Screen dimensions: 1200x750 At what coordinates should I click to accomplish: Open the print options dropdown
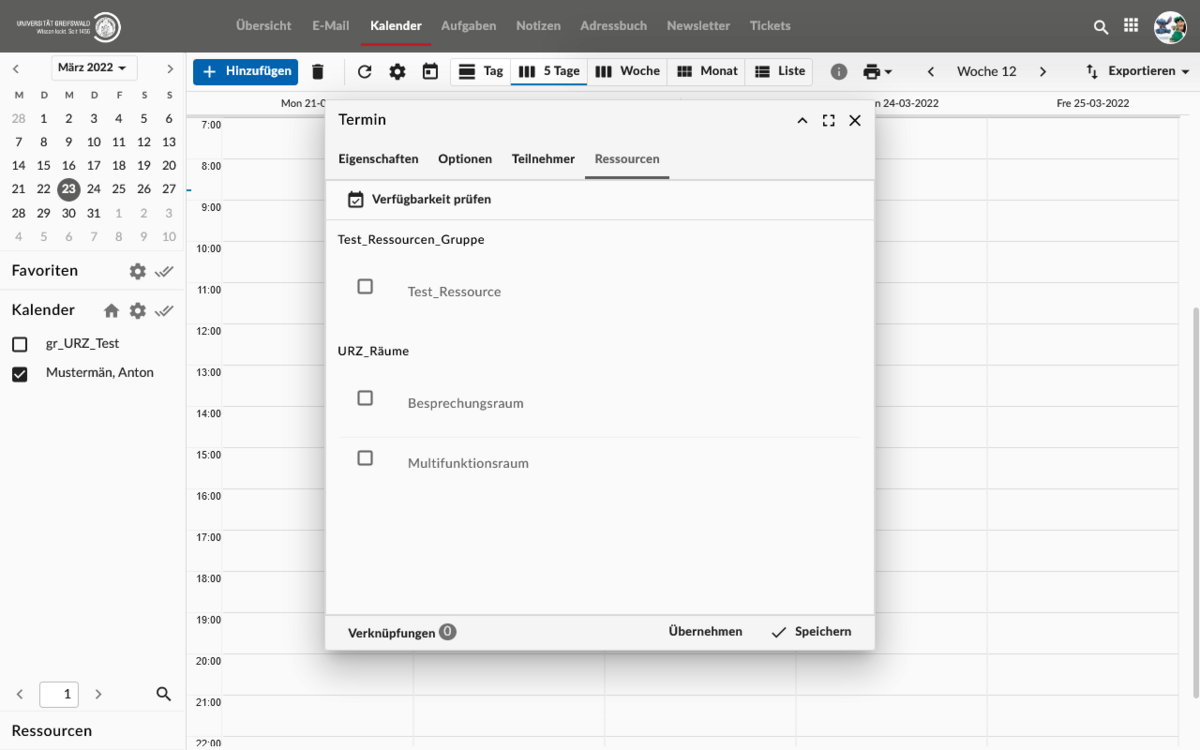click(877, 72)
